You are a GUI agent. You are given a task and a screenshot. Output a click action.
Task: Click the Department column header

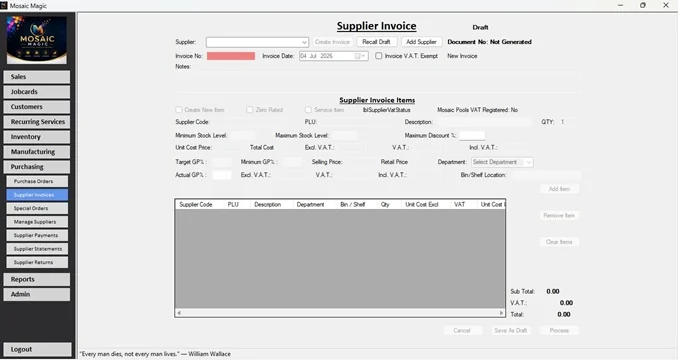pyautogui.click(x=315, y=204)
